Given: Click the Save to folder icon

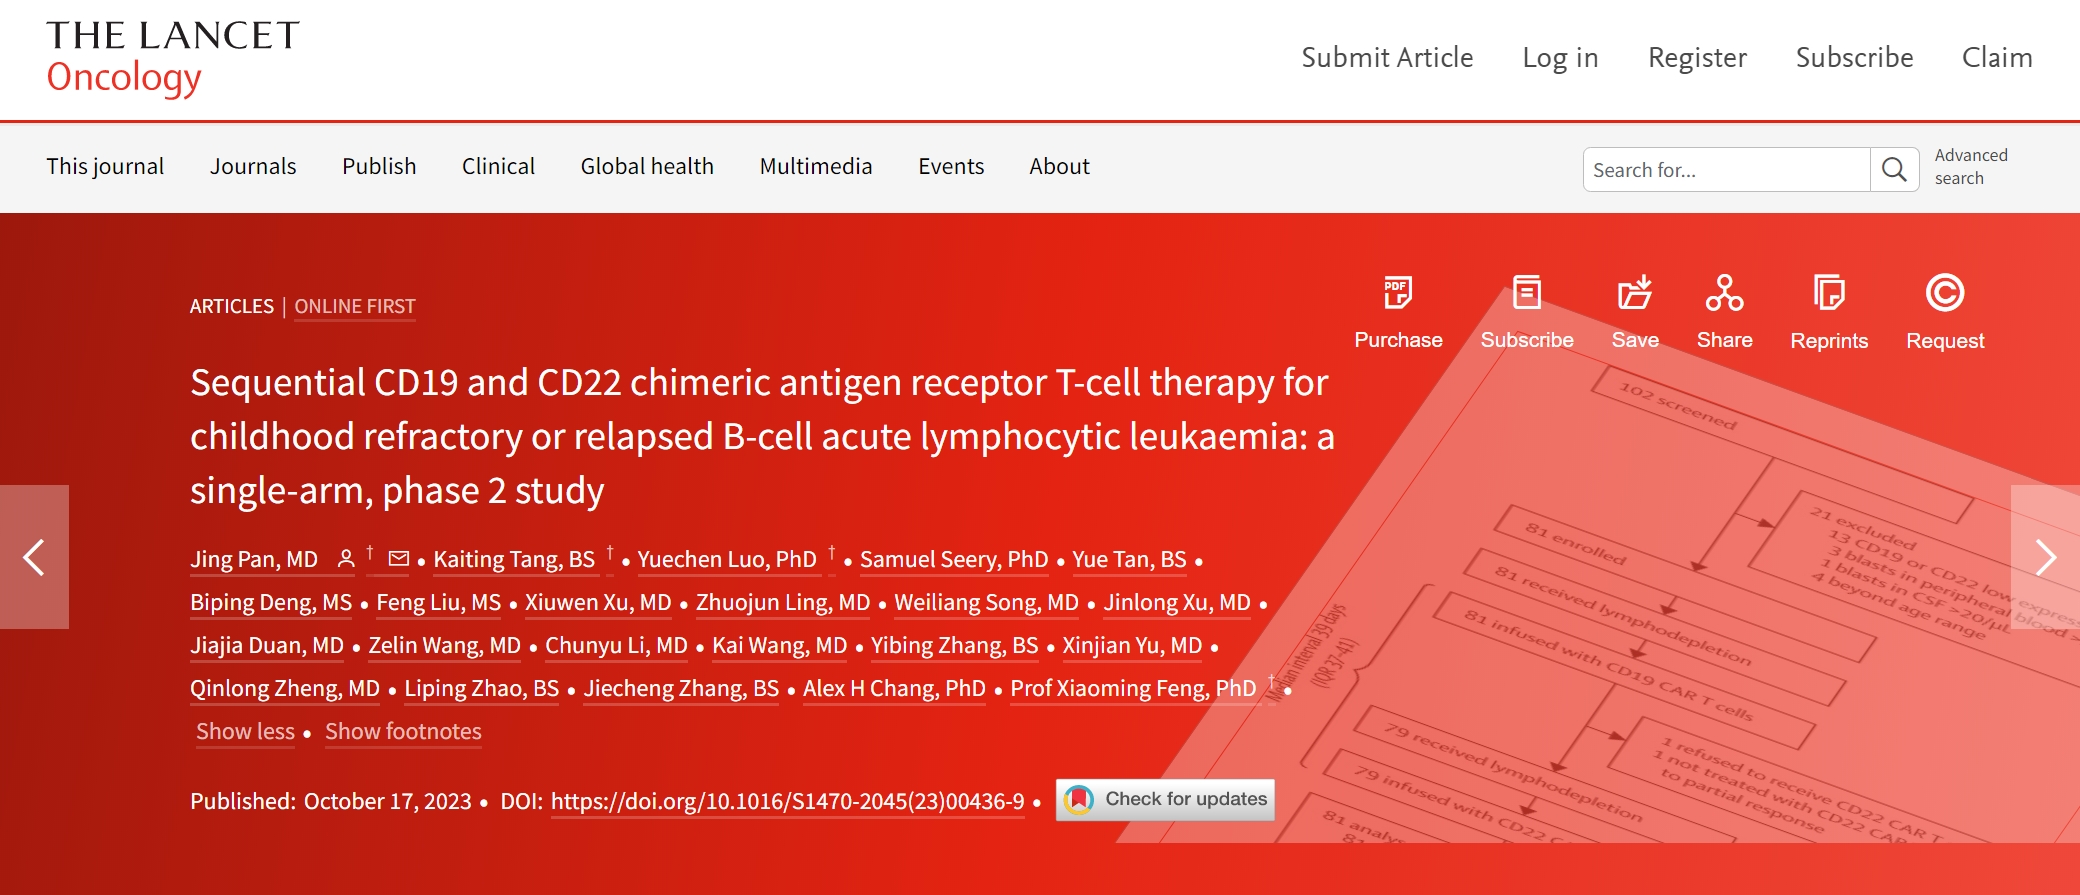Looking at the screenshot, I should 1635,293.
